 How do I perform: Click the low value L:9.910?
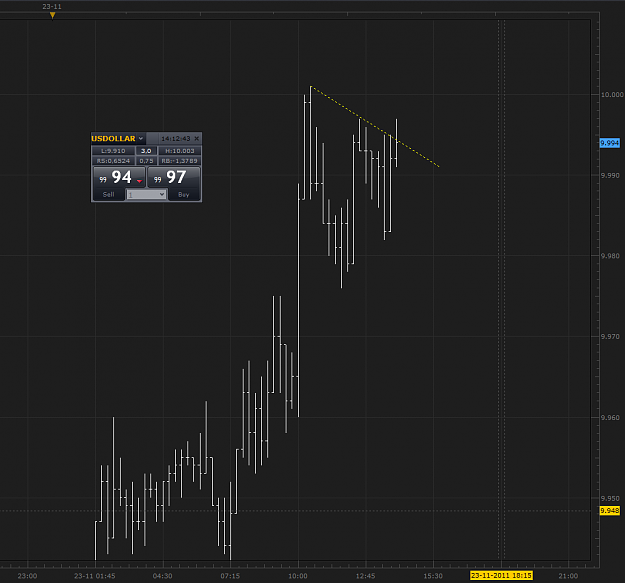pos(113,151)
